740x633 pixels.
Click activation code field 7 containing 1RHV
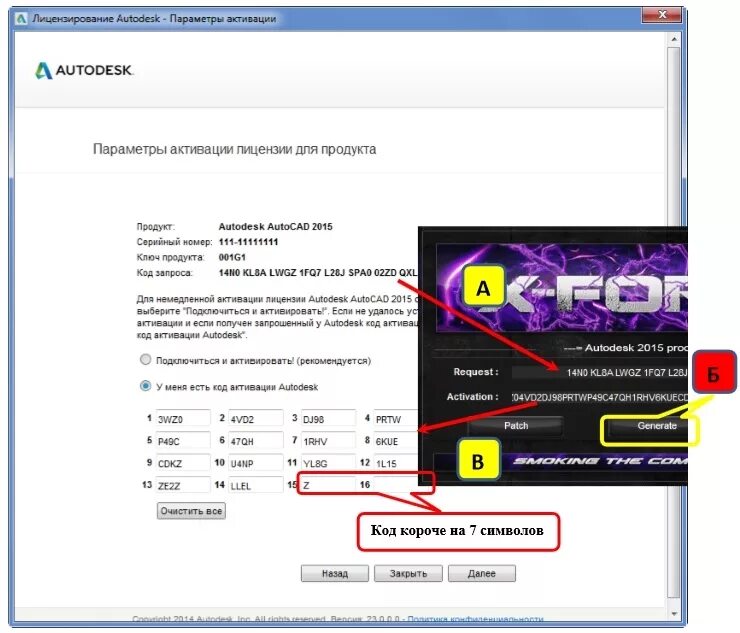328,441
